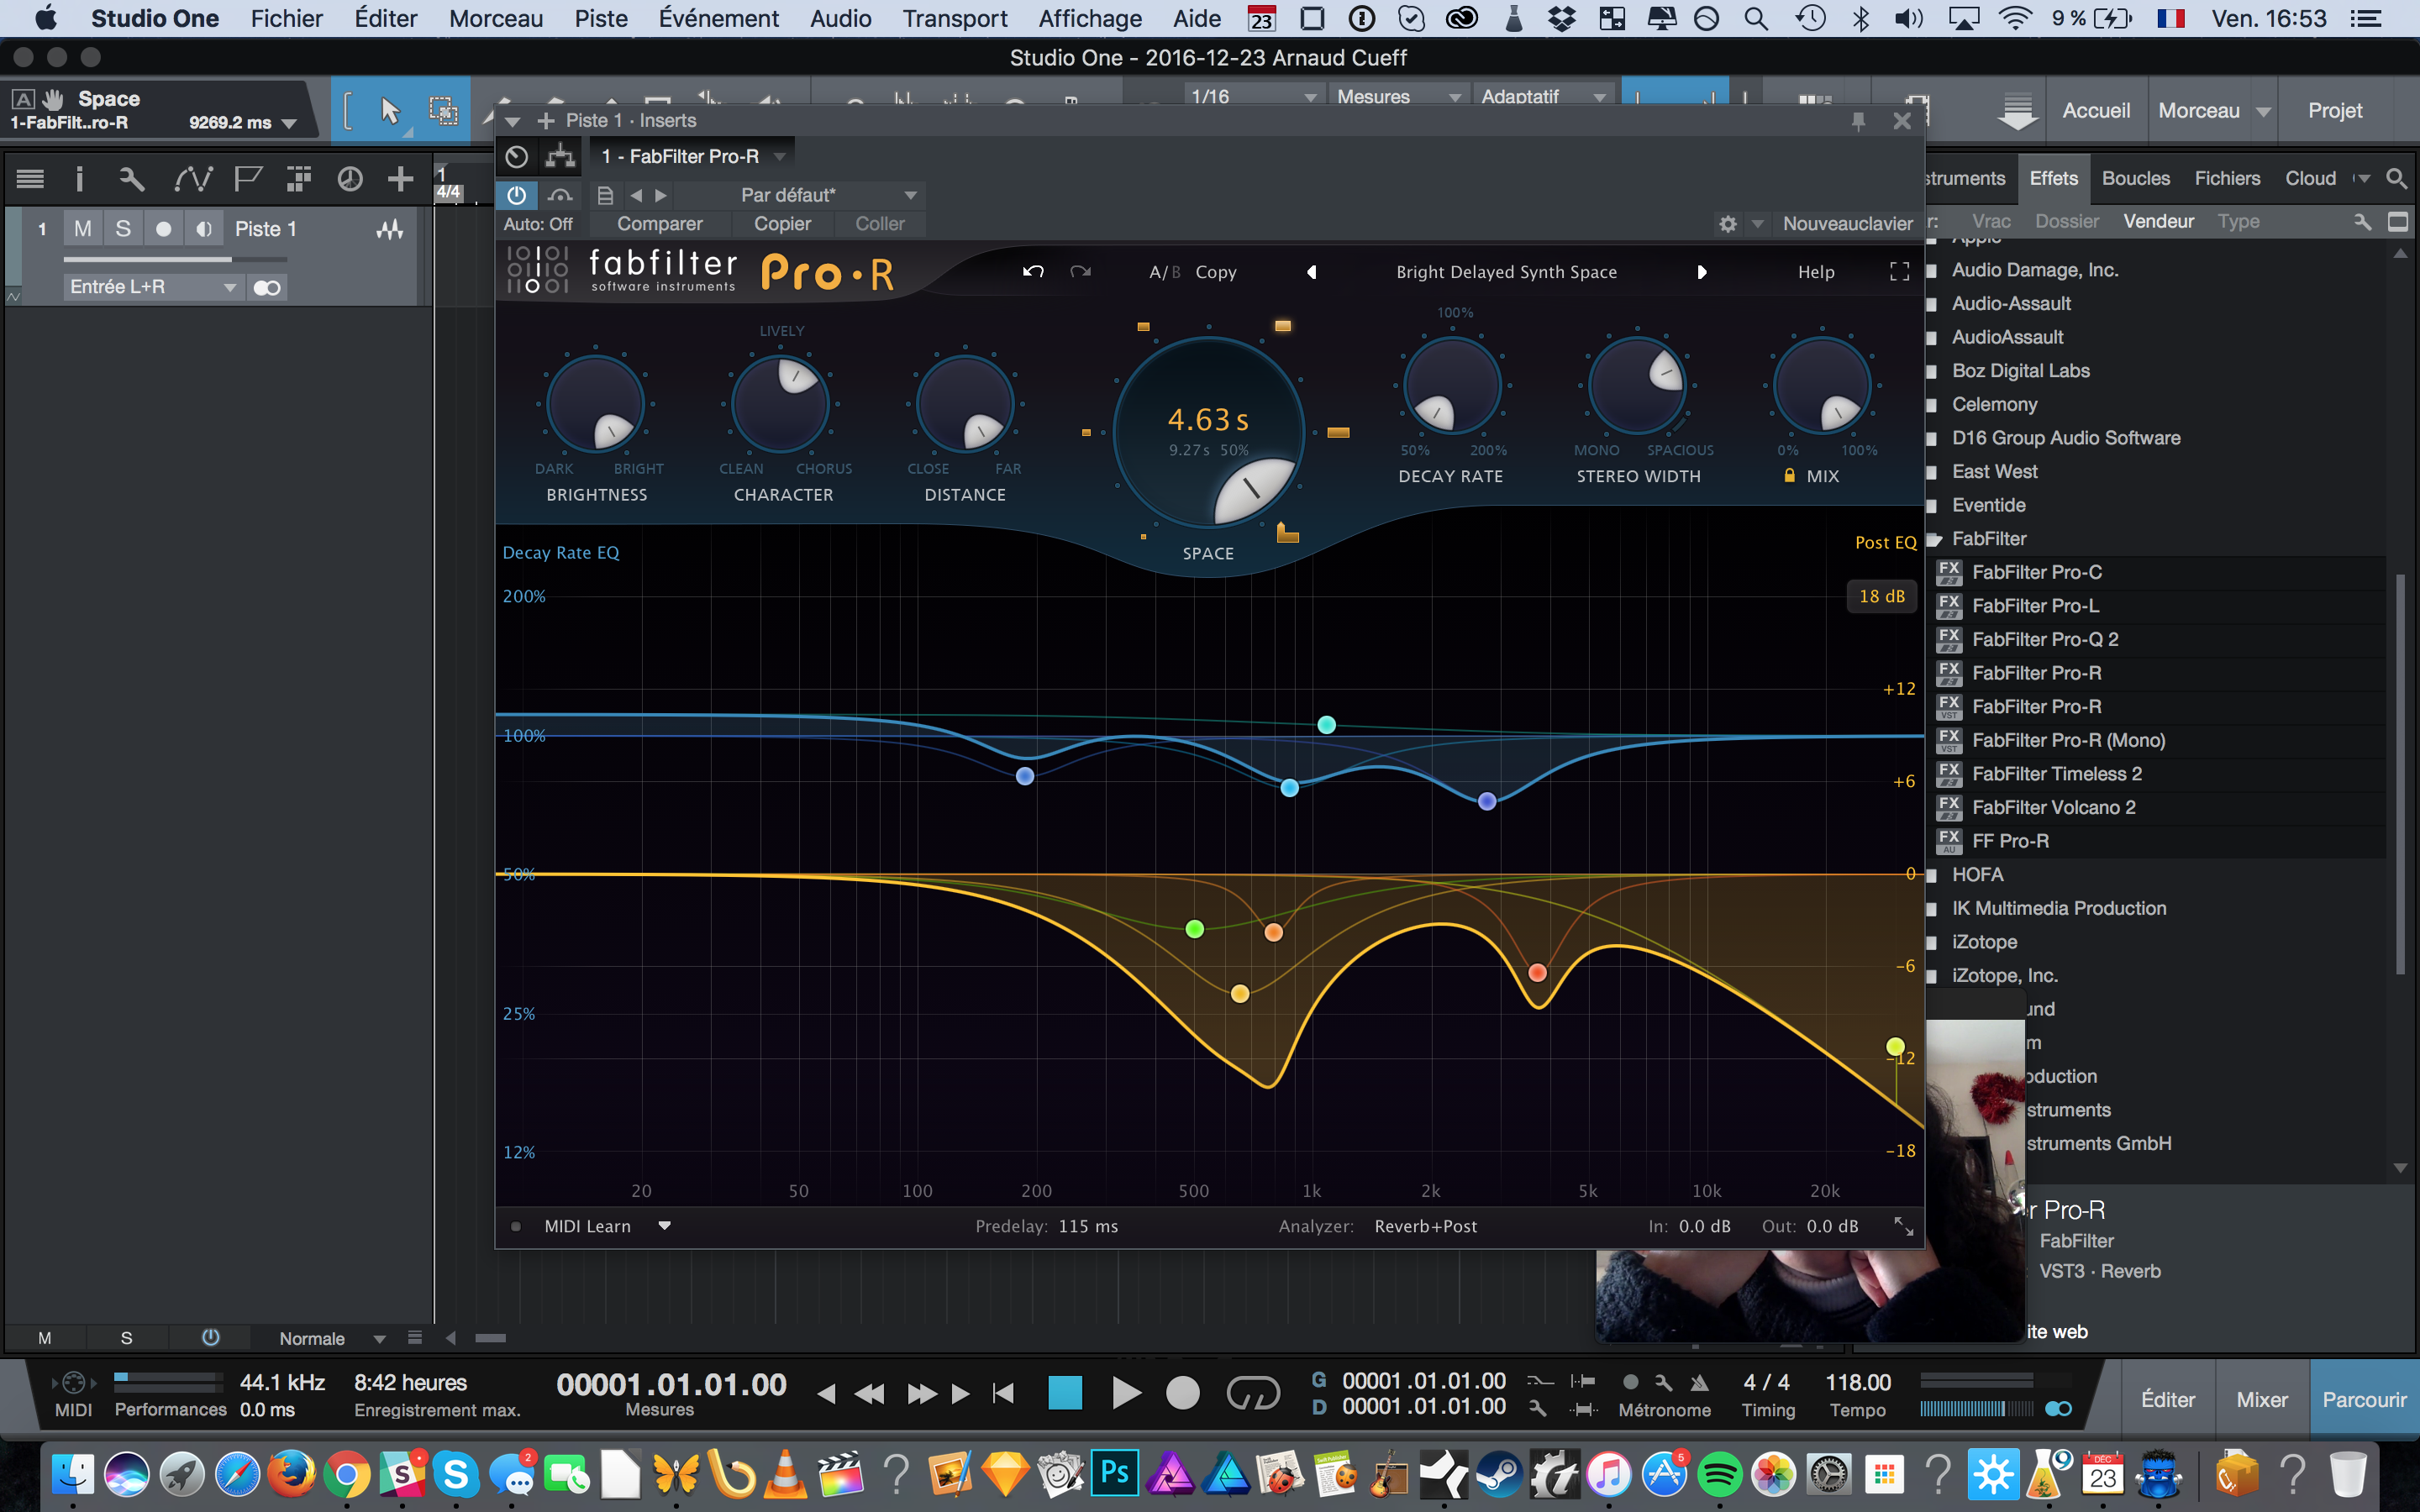Pin the Inserts window using the pin icon
The height and width of the screenshot is (1512, 2420).
pyautogui.click(x=1860, y=120)
